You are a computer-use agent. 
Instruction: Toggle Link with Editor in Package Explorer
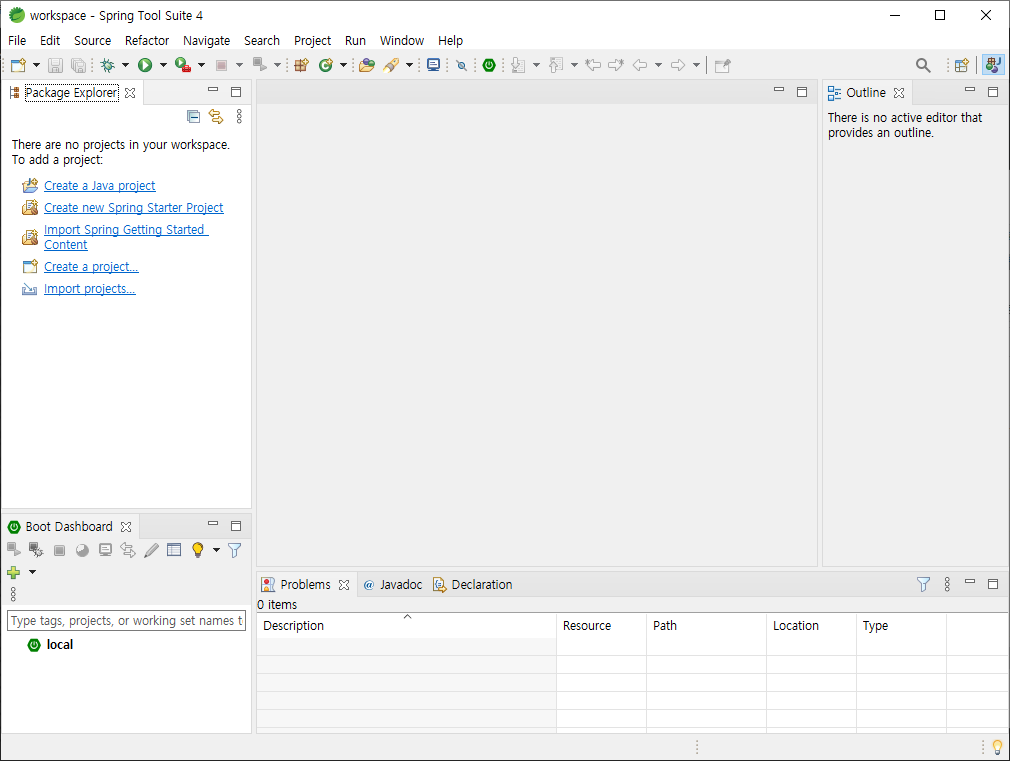click(216, 117)
